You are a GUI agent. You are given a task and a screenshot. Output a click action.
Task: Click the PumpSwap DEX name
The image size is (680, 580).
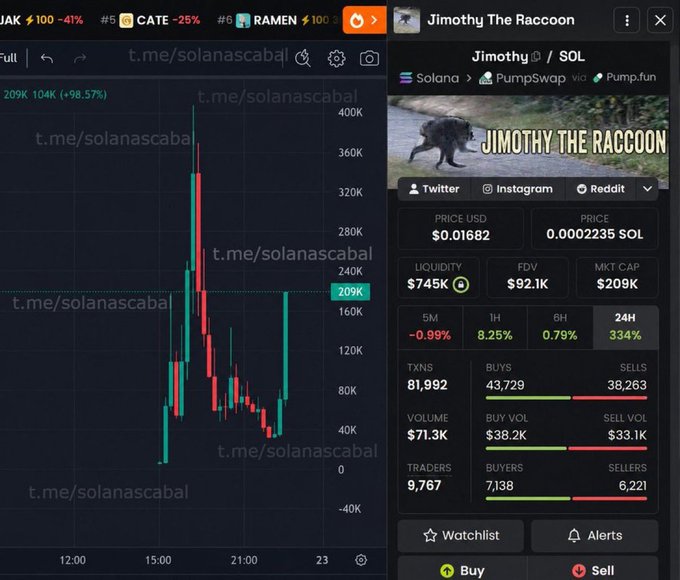531,78
